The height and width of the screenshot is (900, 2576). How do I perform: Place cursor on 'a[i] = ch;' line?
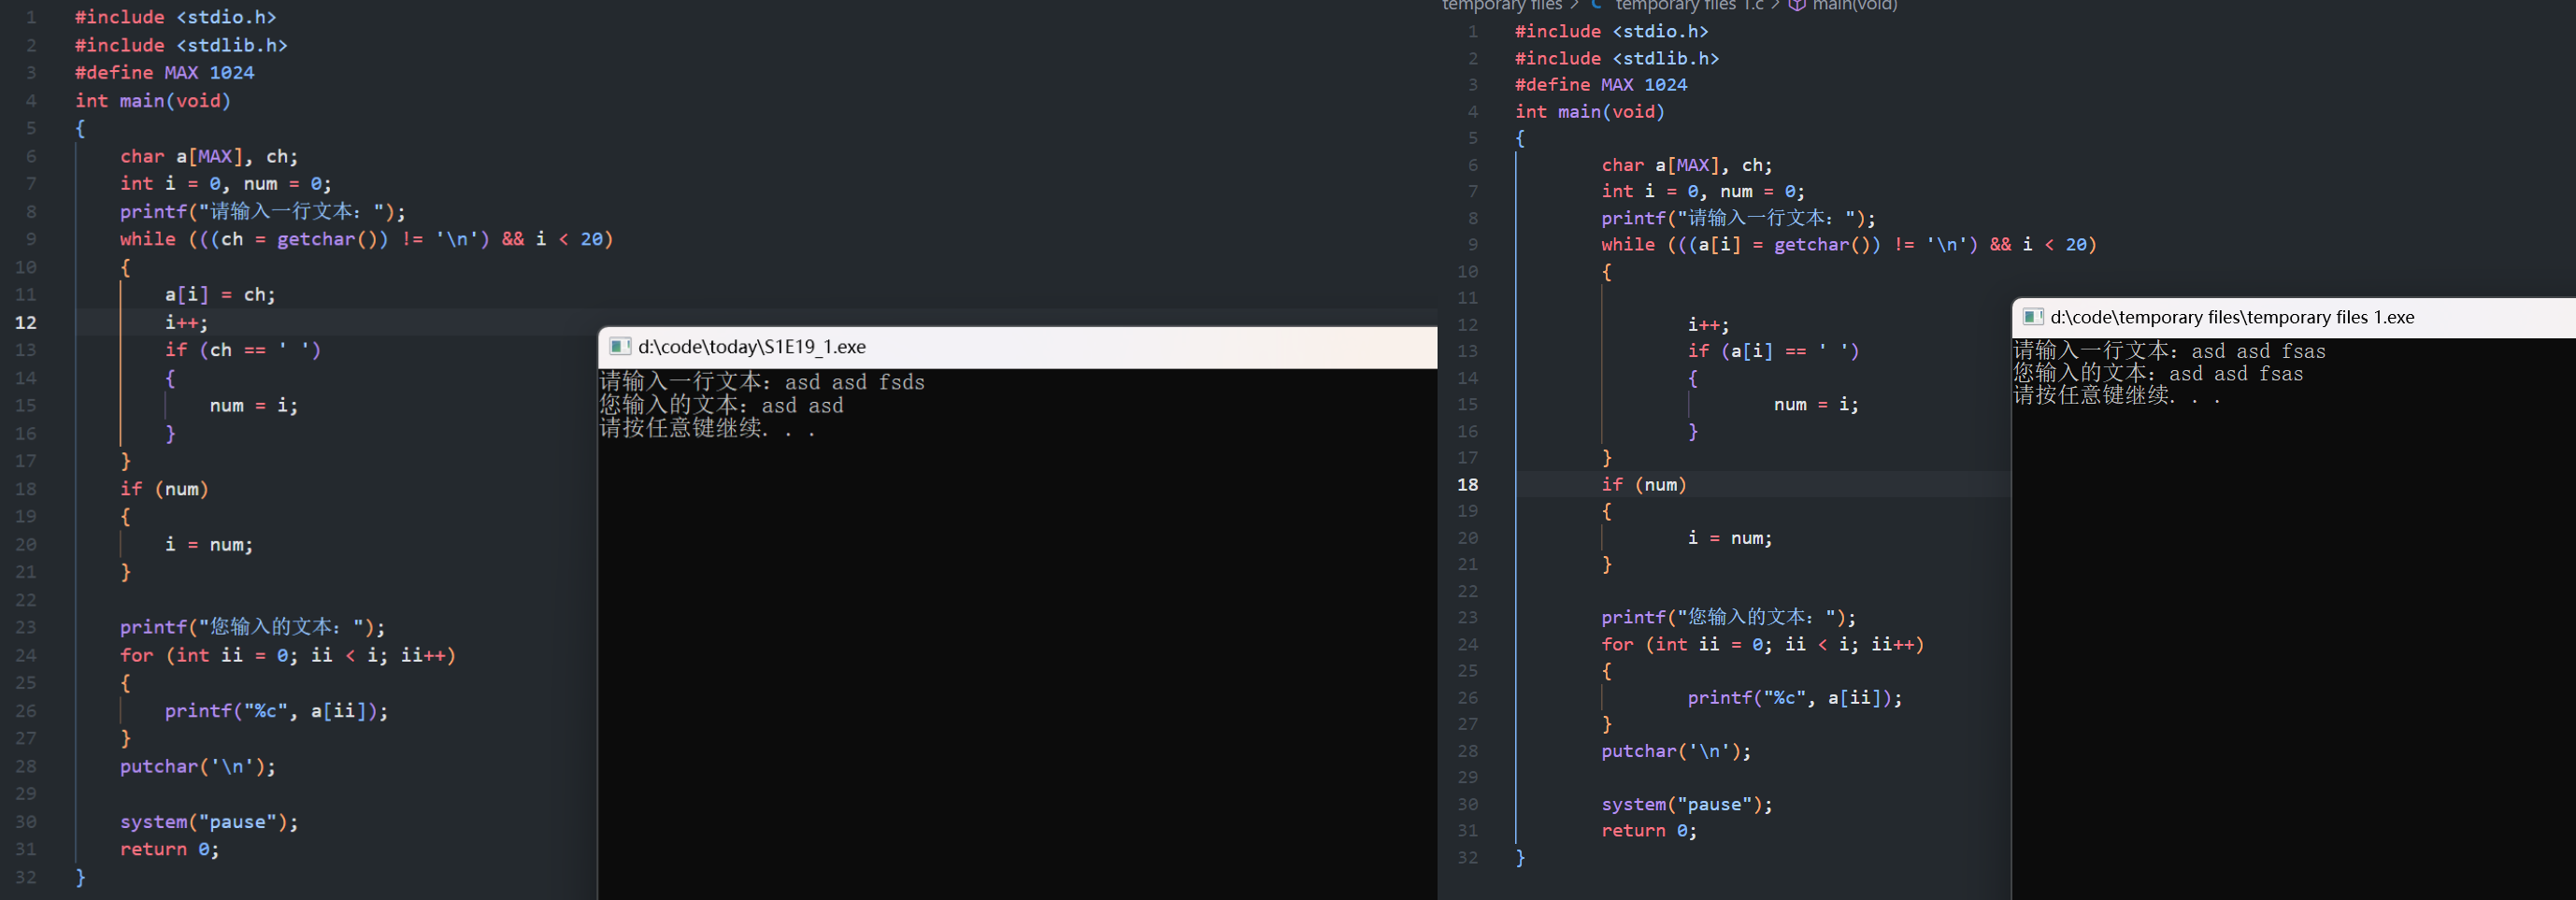pyautogui.click(x=220, y=294)
